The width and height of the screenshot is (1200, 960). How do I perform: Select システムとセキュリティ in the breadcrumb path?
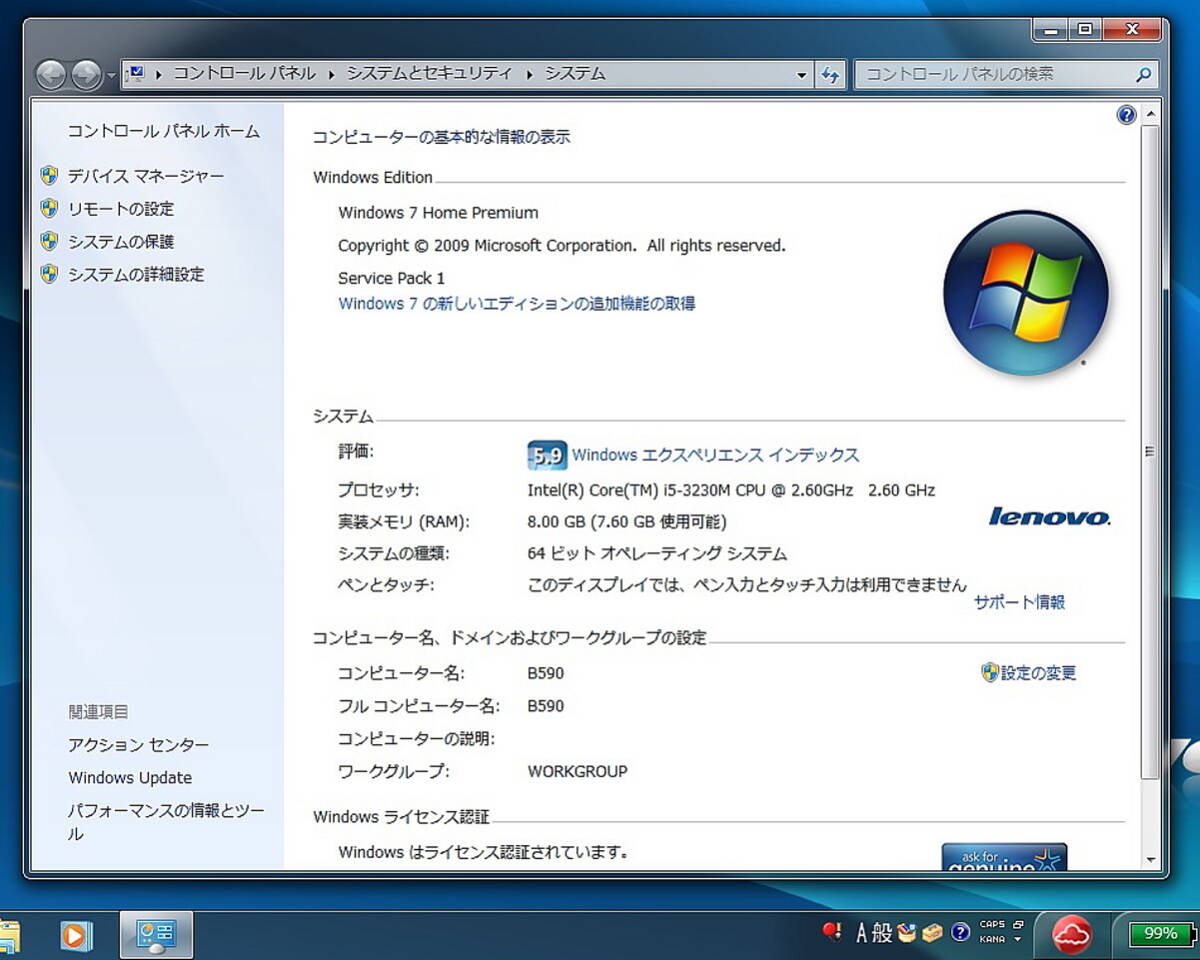tap(429, 74)
